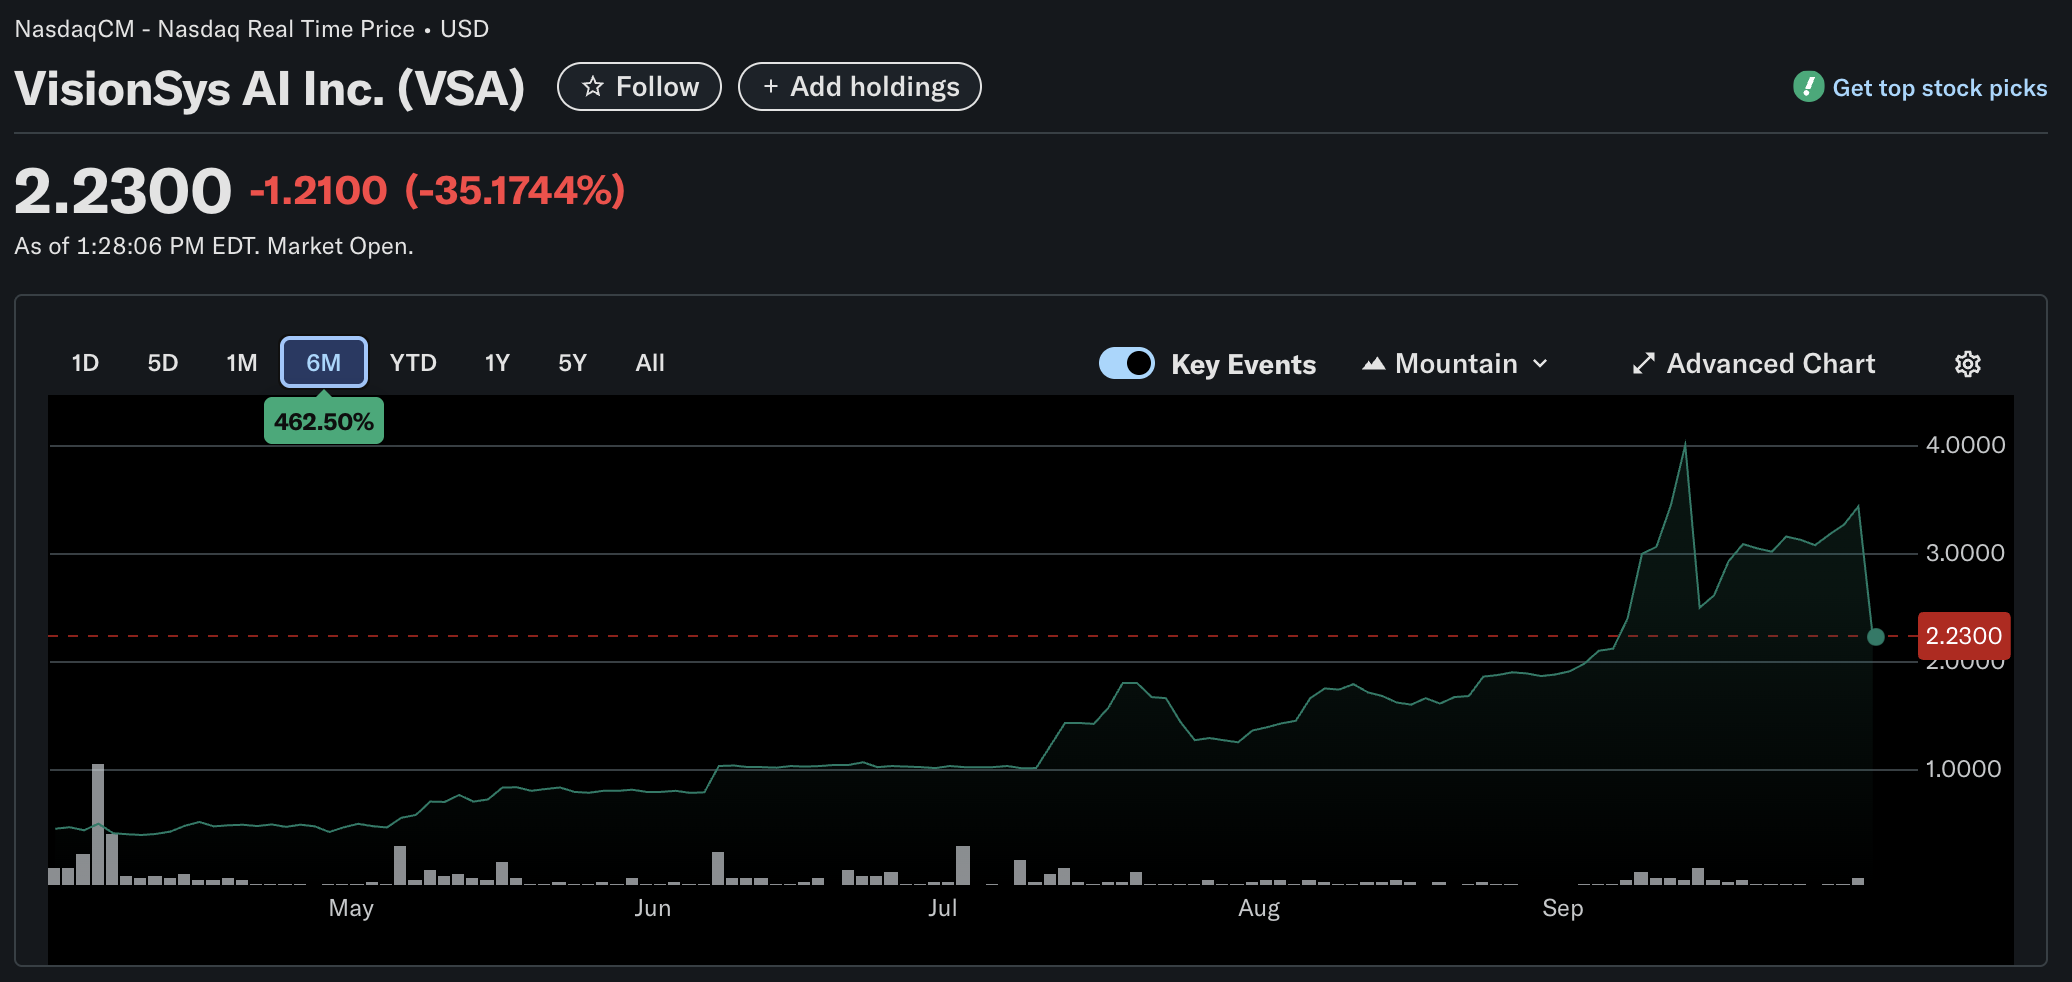Image resolution: width=2072 pixels, height=982 pixels.
Task: Click the Advanced Chart text link
Action: coord(1770,364)
